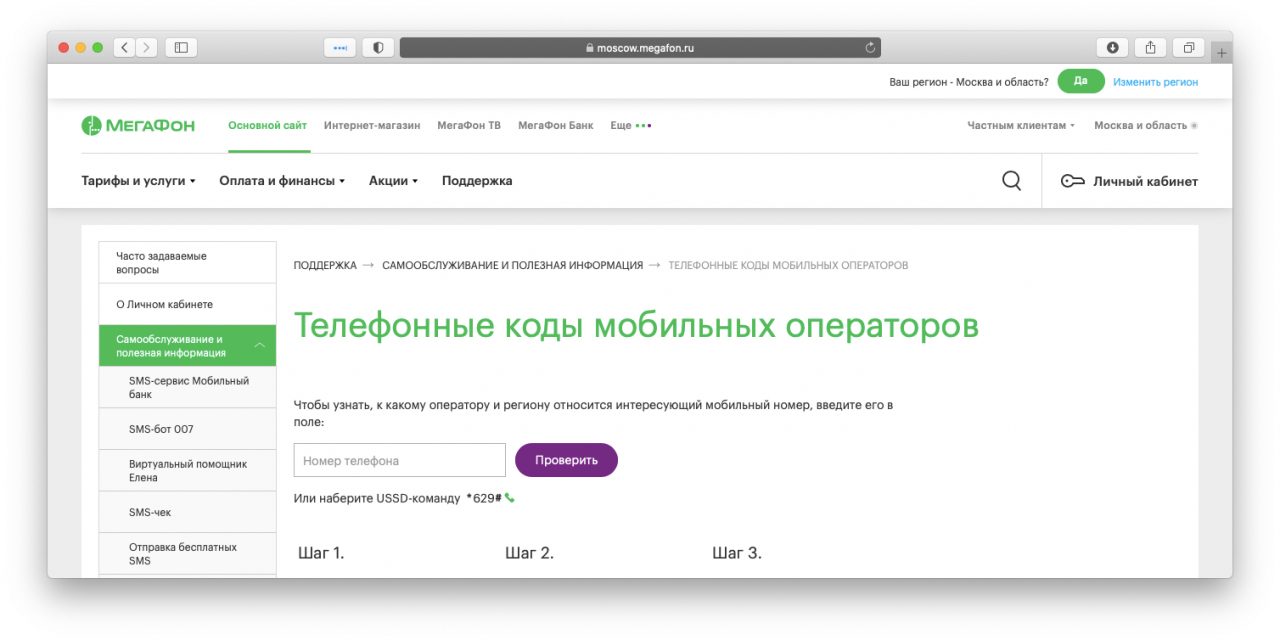
Task: Click the Номер телефона input field
Action: pos(399,459)
